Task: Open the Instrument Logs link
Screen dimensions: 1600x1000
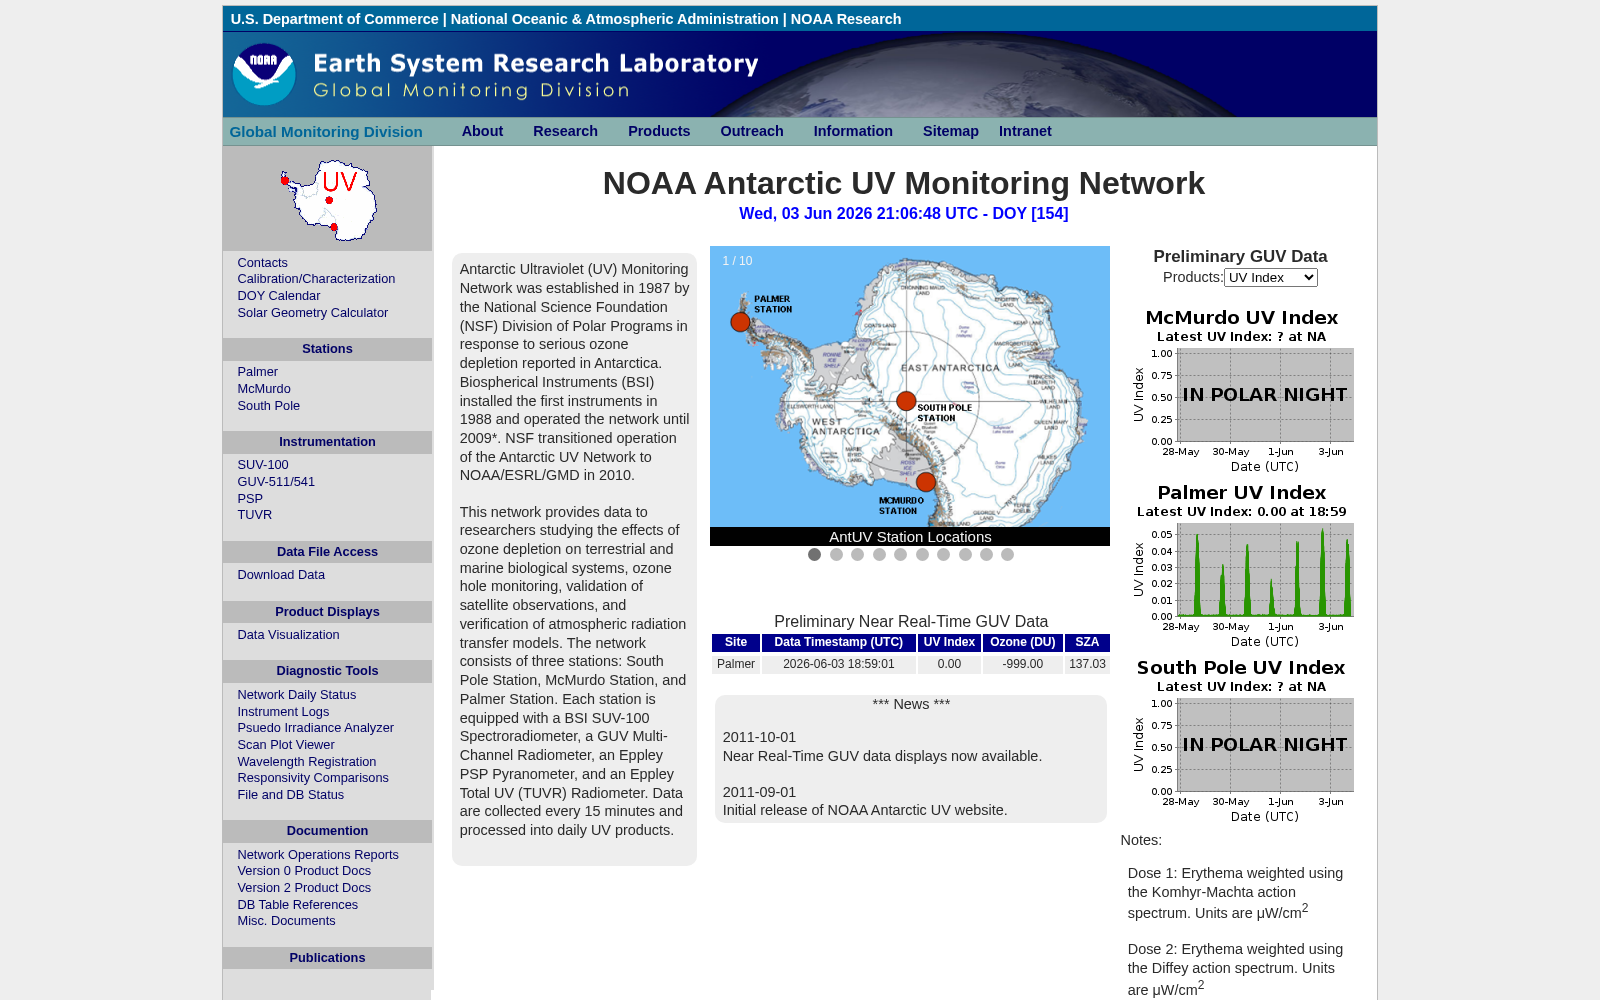Action: pos(283,712)
